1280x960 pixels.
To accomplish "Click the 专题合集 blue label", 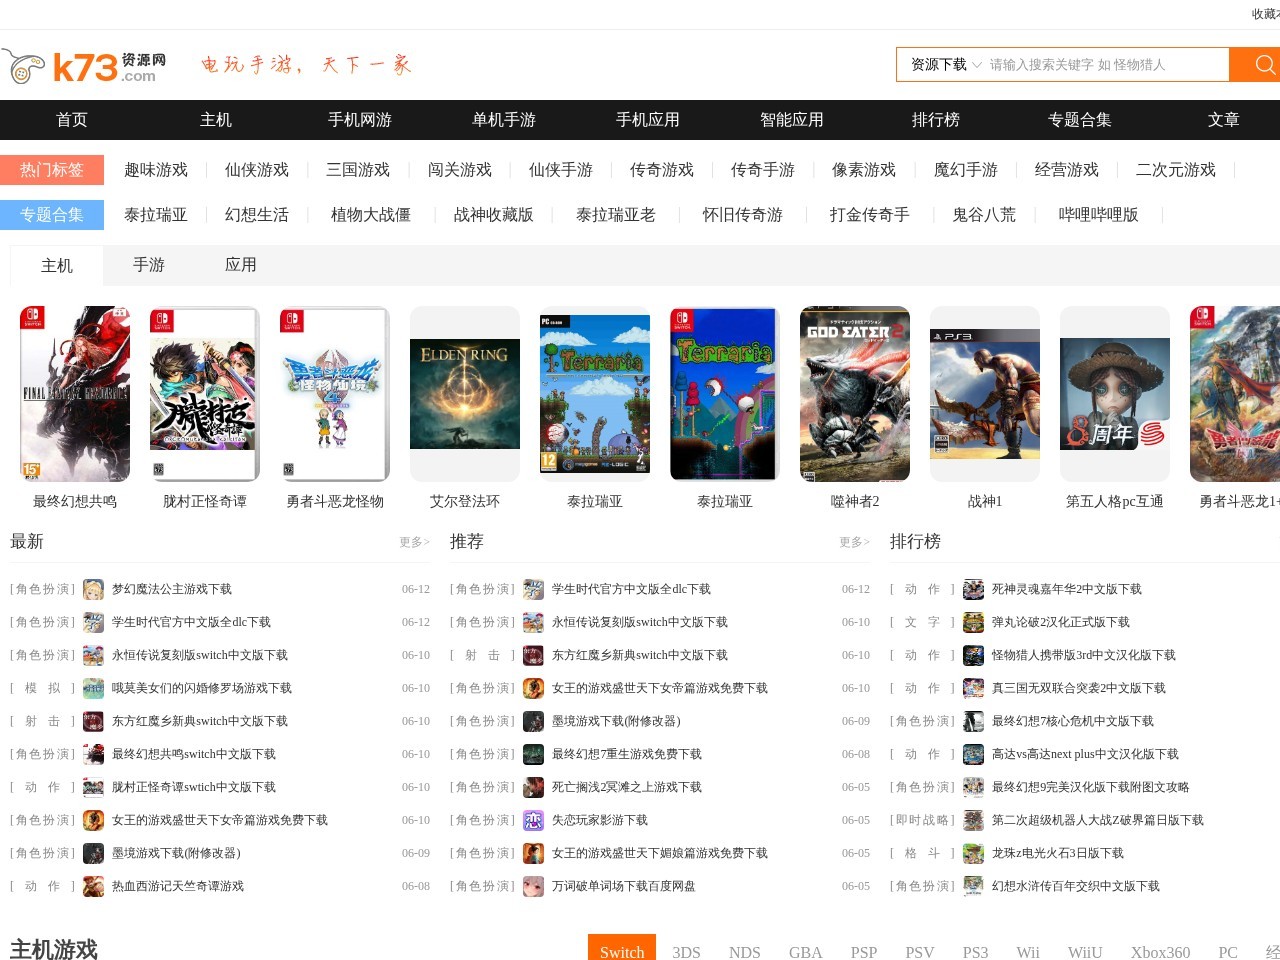I will coord(52,215).
